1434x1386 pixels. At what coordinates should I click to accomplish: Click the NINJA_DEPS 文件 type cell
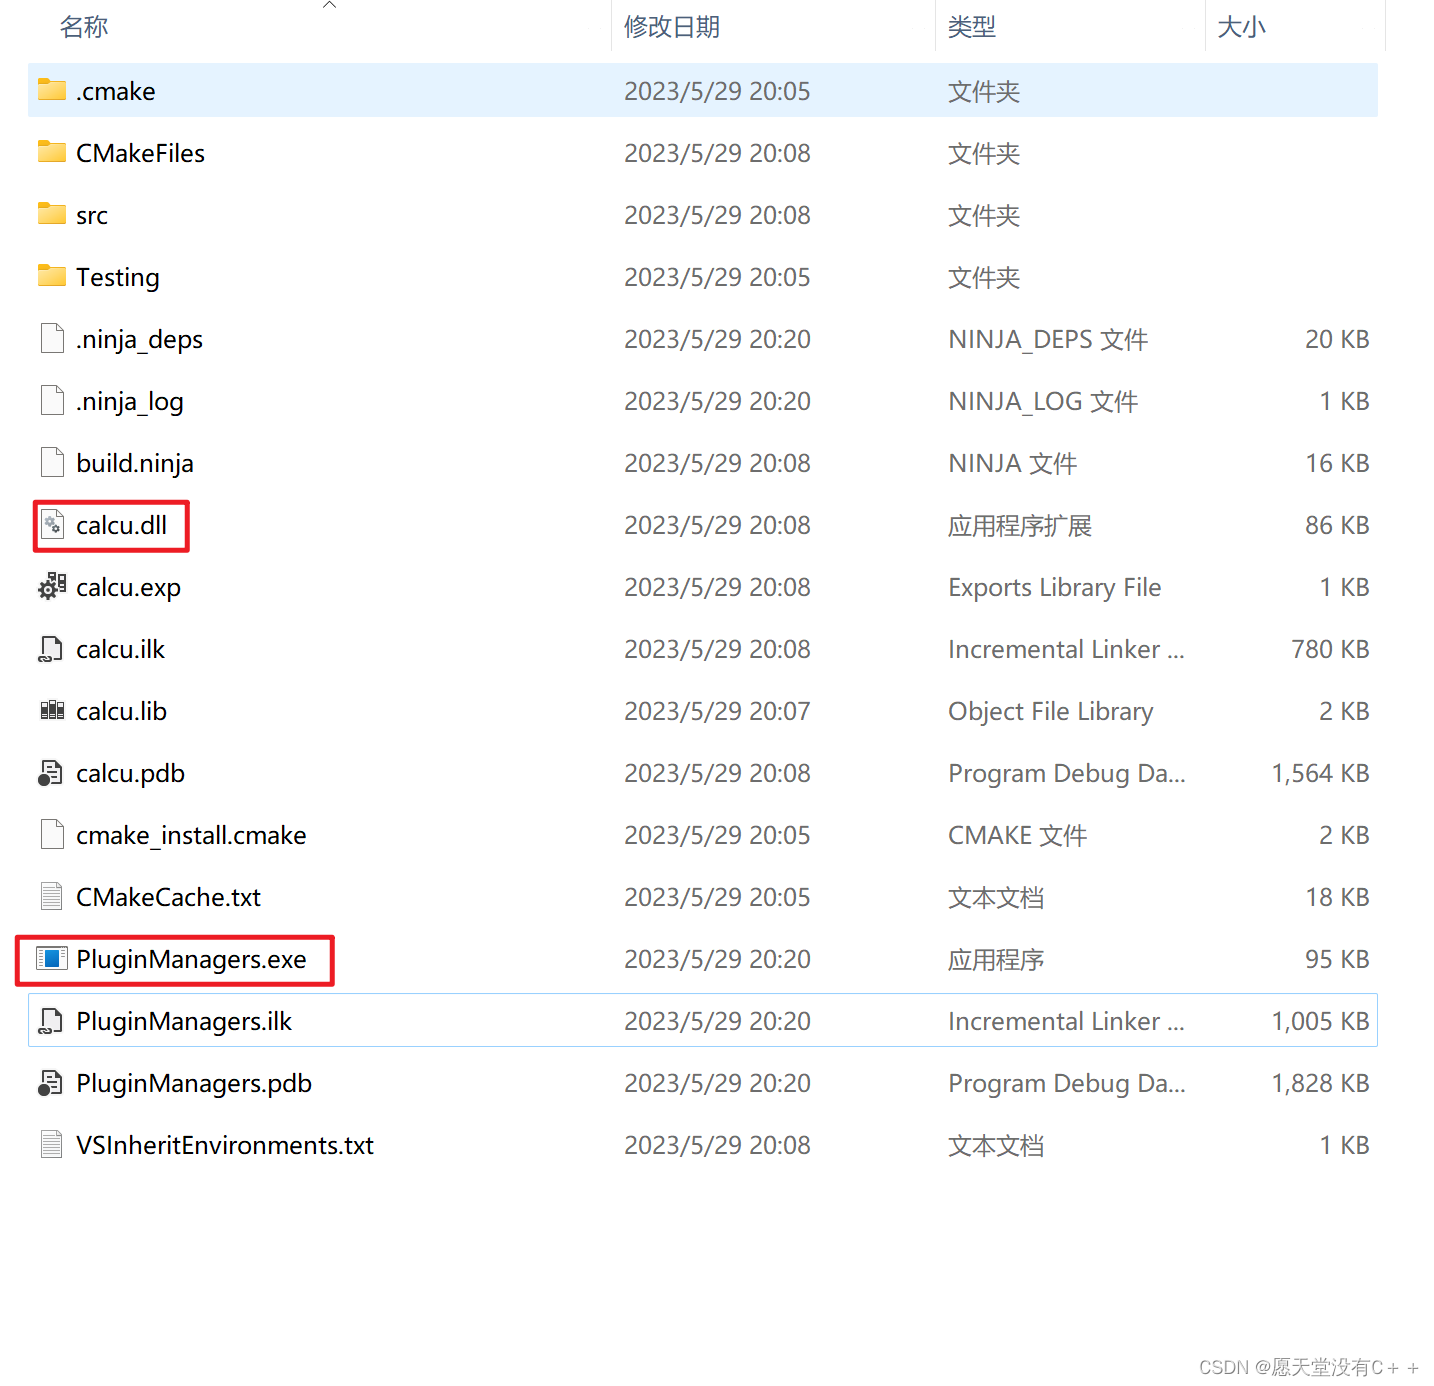[1048, 339]
